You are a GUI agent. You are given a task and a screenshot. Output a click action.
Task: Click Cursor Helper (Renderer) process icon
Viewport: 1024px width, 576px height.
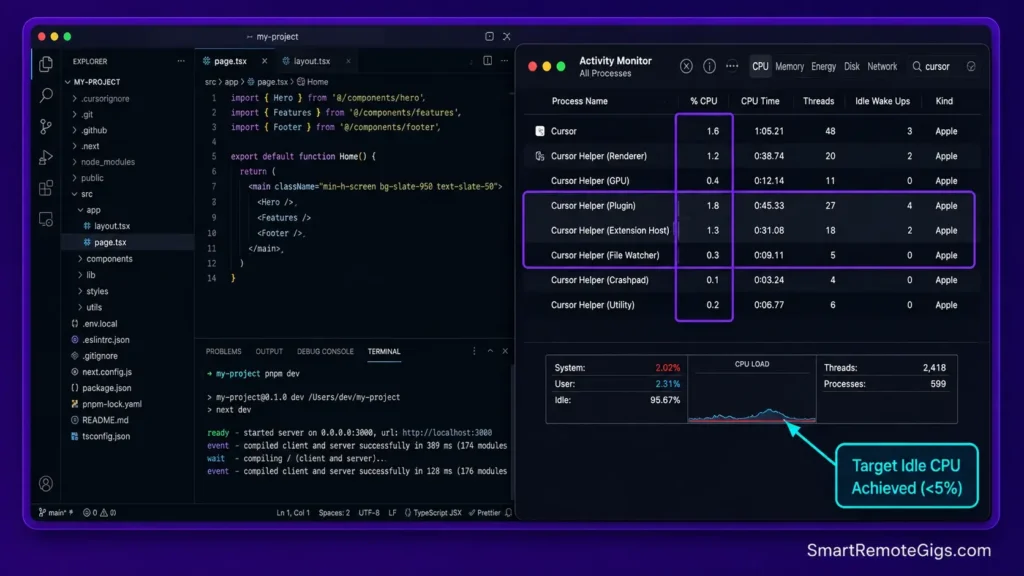(x=539, y=156)
